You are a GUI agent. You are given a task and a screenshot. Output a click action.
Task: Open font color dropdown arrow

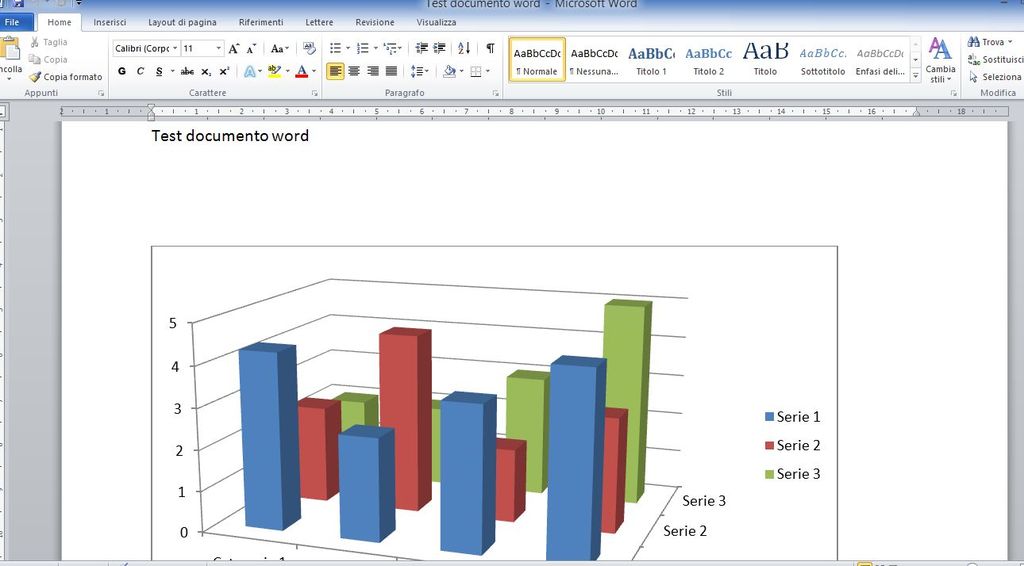pos(314,71)
